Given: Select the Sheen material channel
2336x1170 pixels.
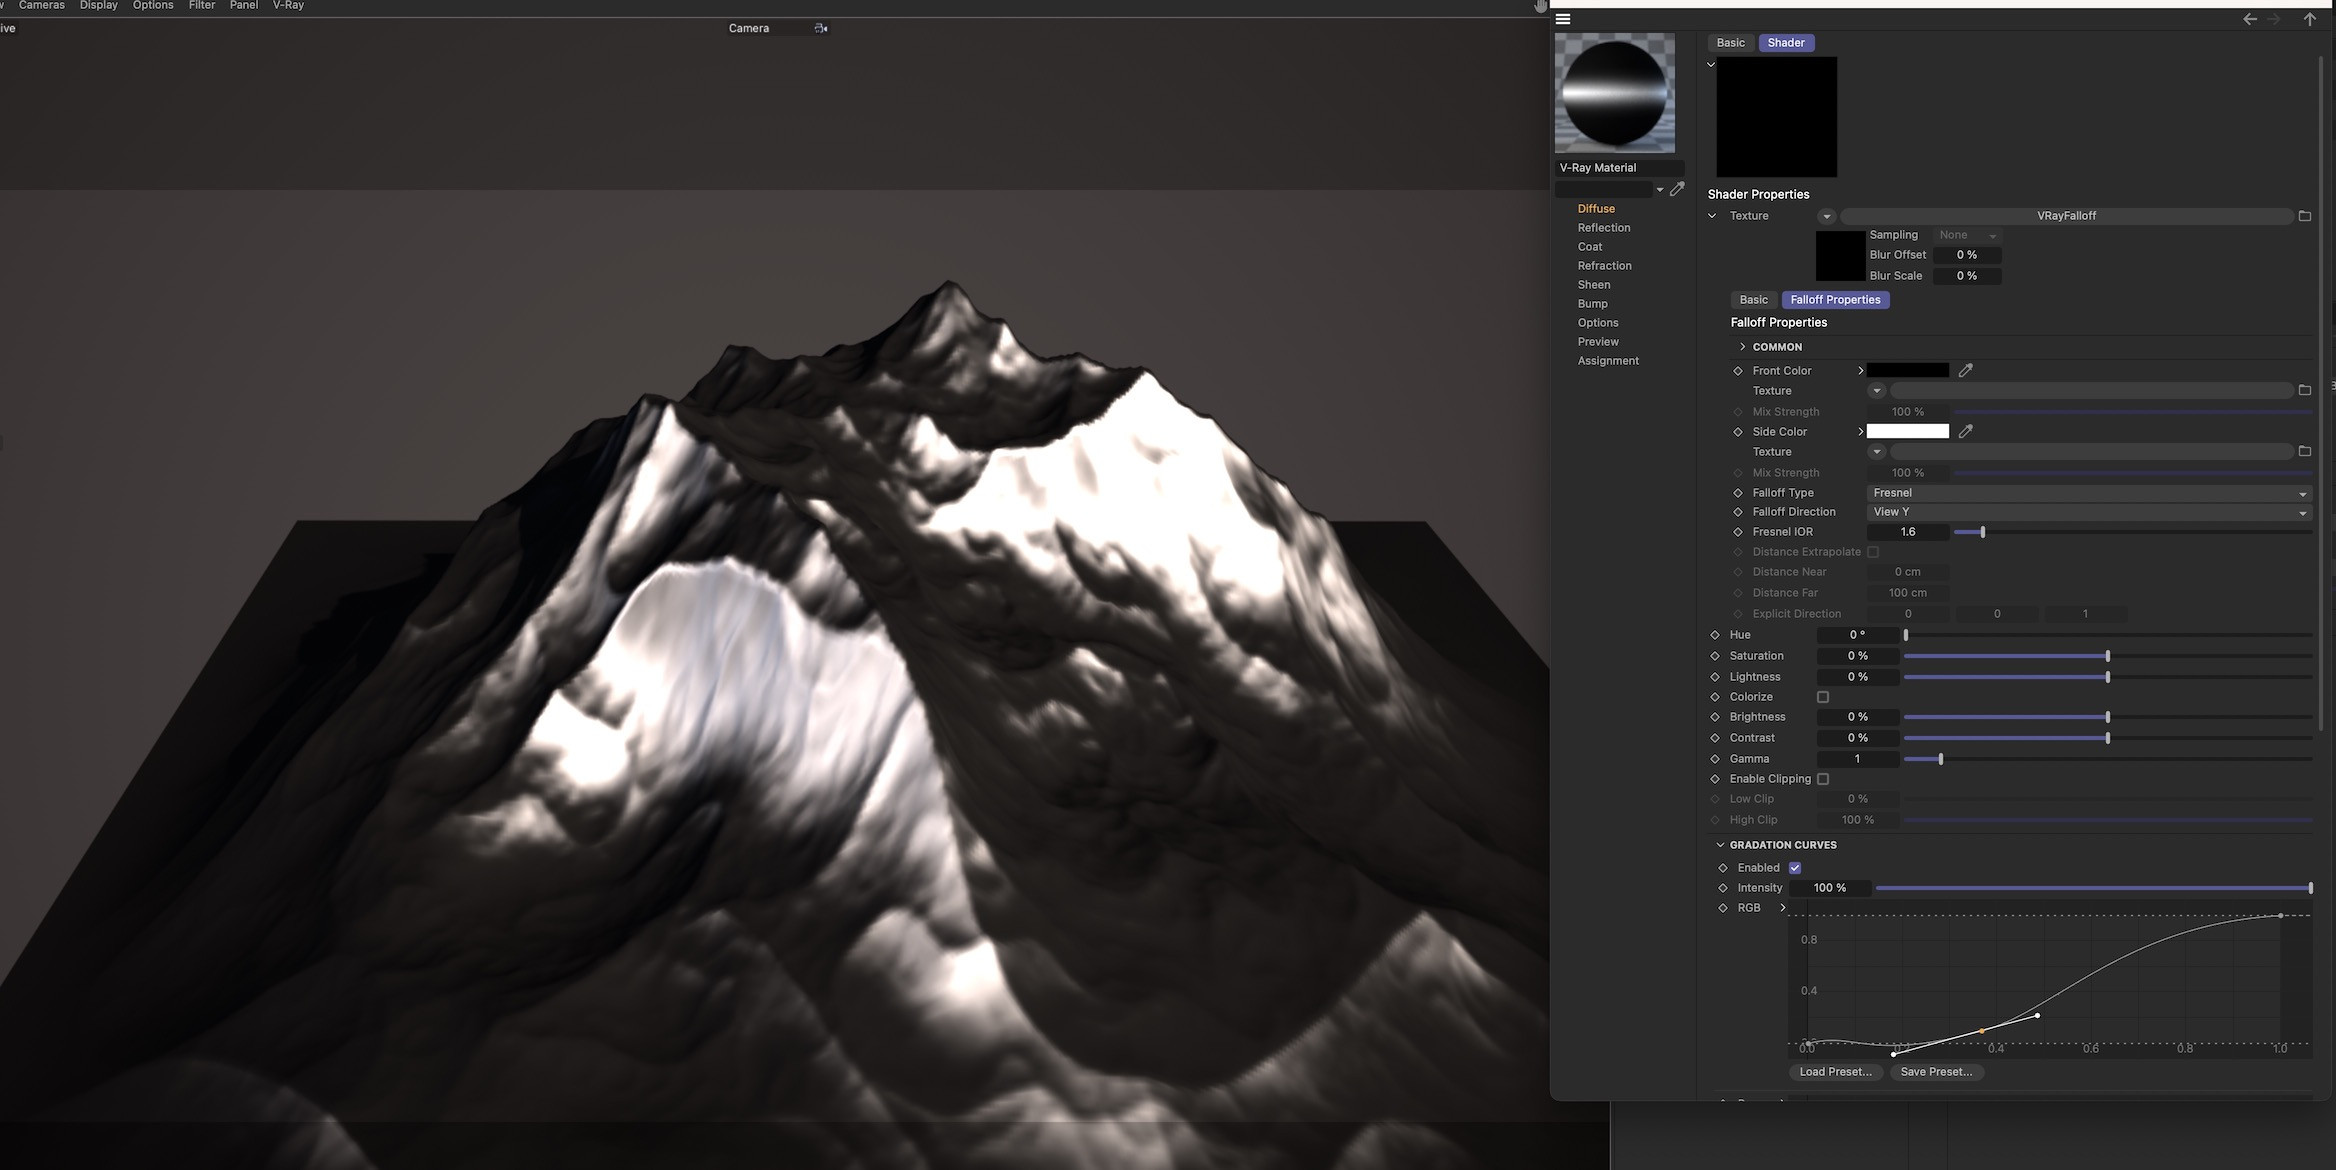Looking at the screenshot, I should pos(1594,285).
